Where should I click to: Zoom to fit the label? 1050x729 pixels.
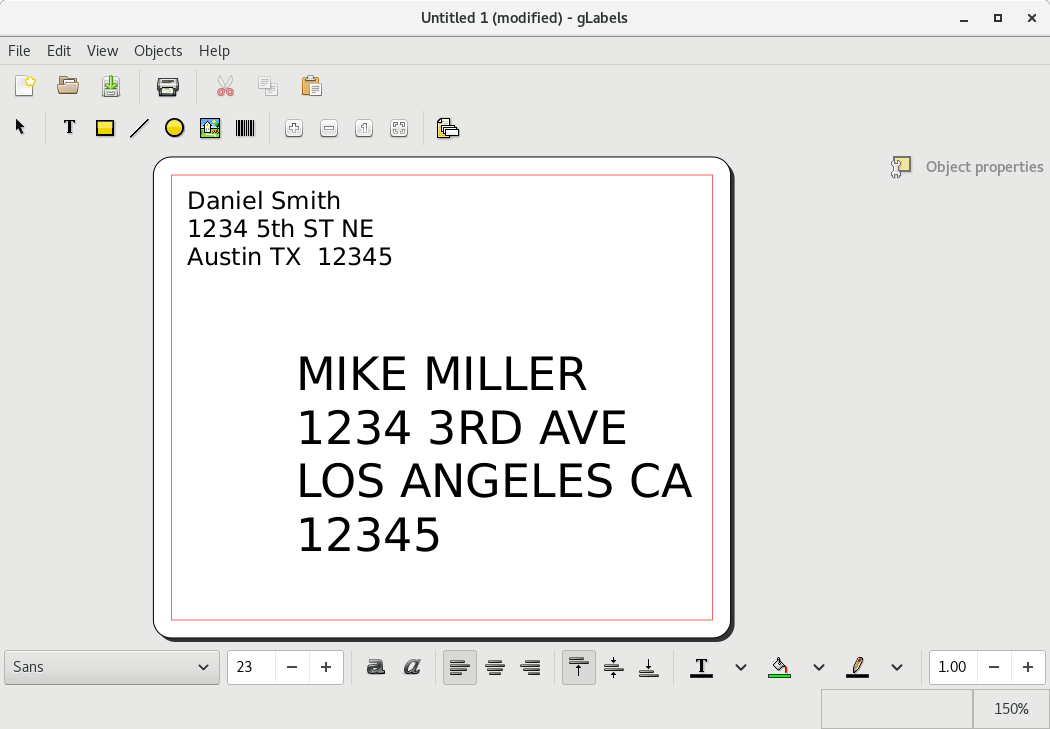coord(398,128)
